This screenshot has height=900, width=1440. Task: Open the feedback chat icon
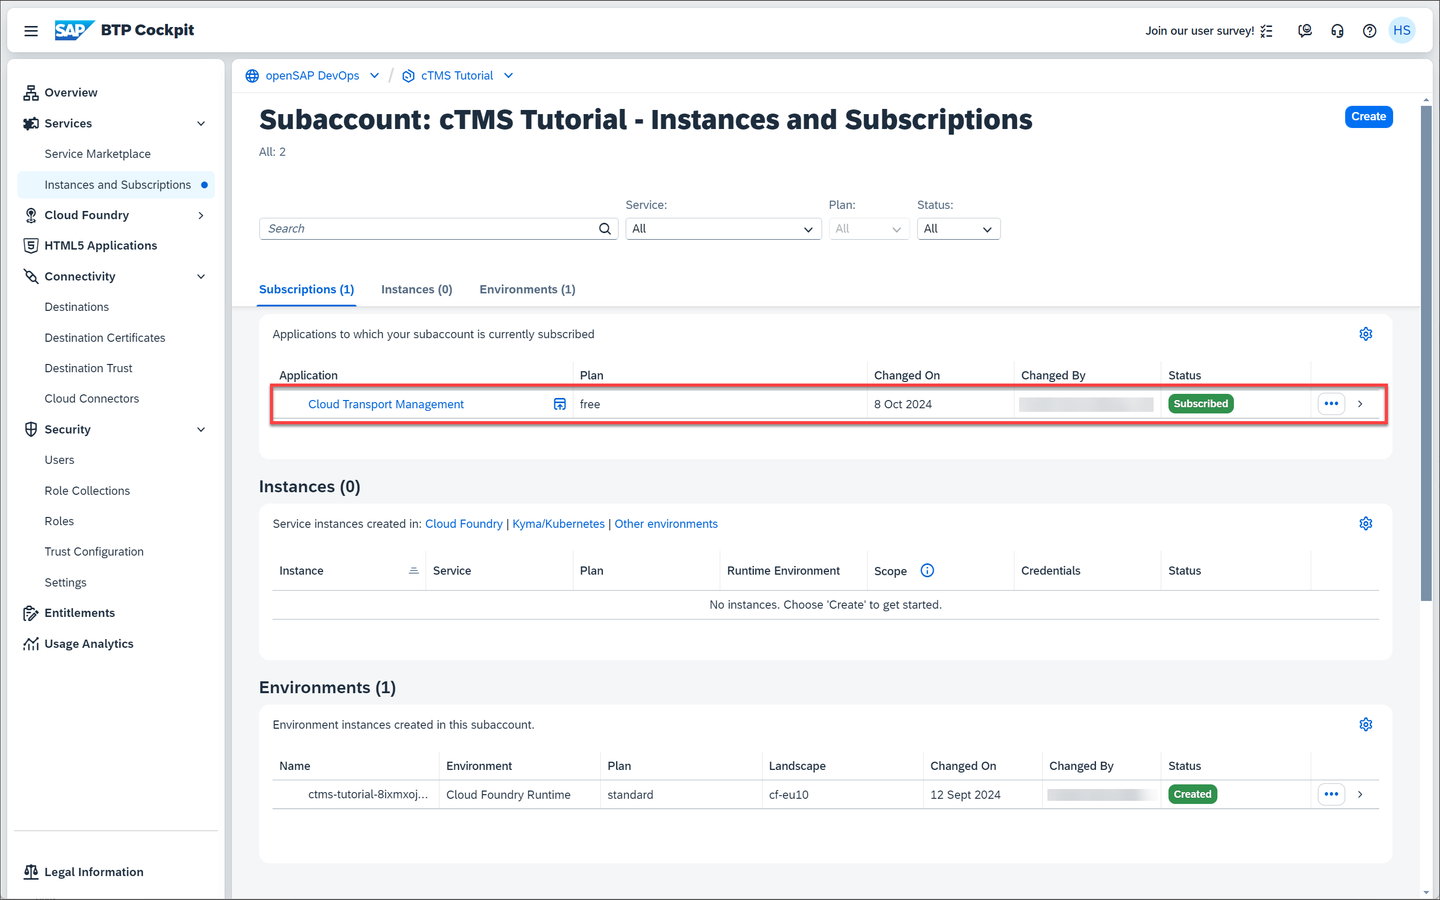pyautogui.click(x=1305, y=31)
